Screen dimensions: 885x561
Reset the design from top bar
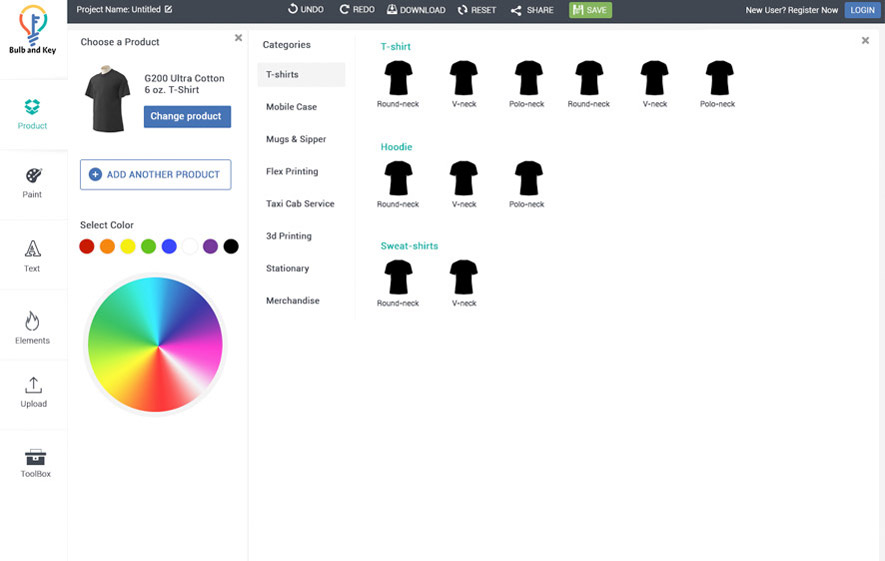[x=476, y=10]
